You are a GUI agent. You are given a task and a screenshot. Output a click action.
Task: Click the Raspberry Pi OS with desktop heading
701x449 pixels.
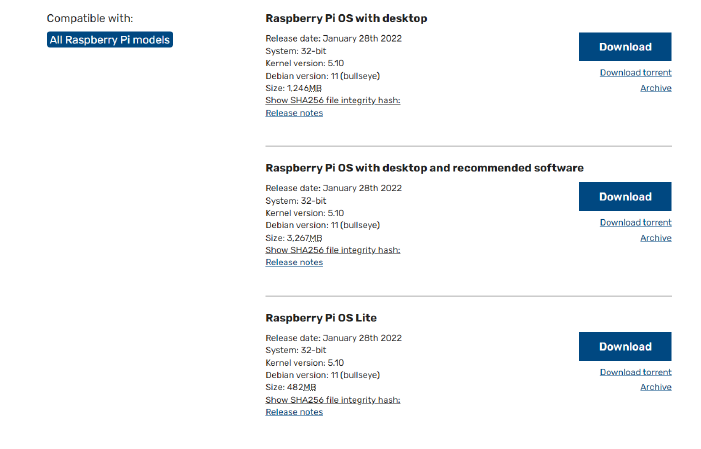(x=346, y=18)
